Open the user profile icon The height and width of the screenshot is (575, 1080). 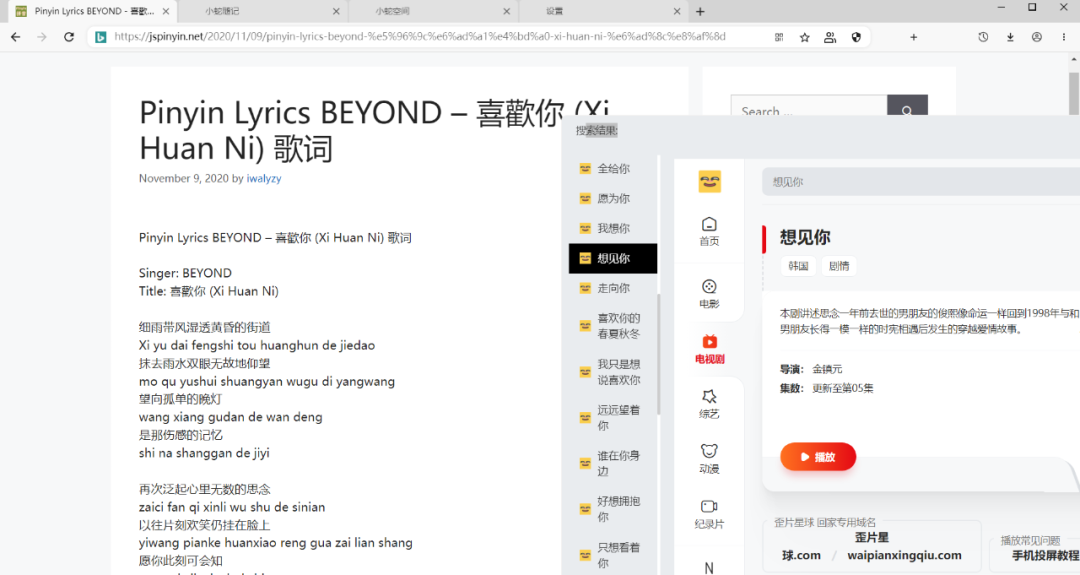1037,37
